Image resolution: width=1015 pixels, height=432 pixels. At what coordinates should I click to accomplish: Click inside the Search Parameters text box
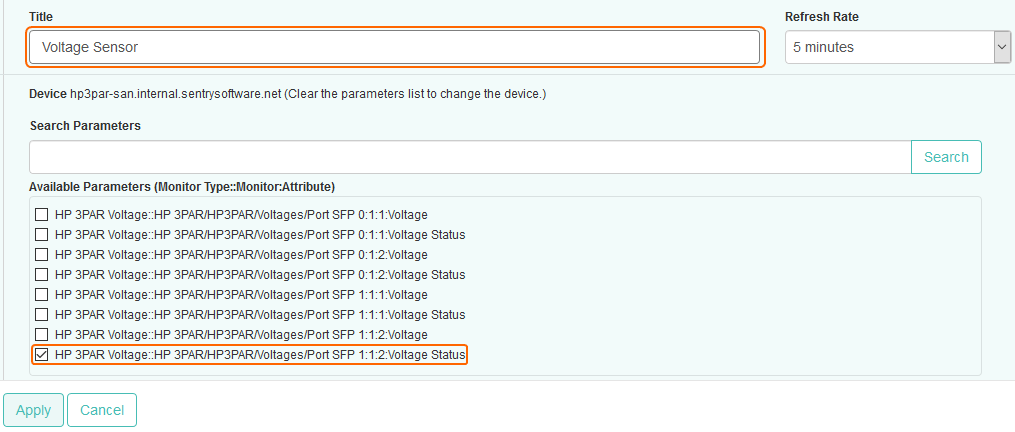(470, 157)
